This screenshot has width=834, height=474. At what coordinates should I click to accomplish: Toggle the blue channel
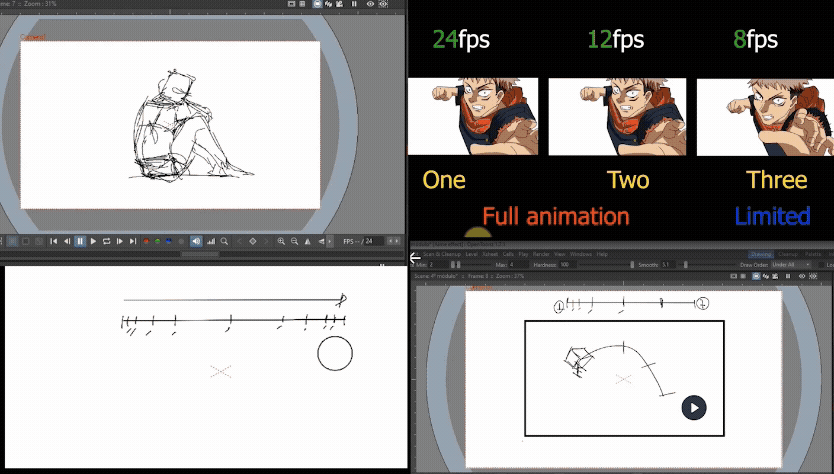point(169,241)
